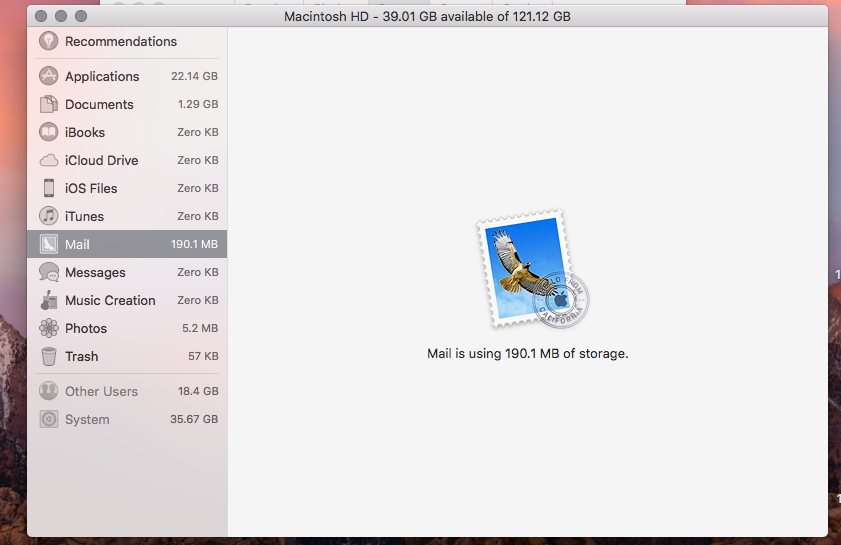Image resolution: width=841 pixels, height=545 pixels.
Task: Click the 35.67 GB System size
Action: click(x=194, y=419)
